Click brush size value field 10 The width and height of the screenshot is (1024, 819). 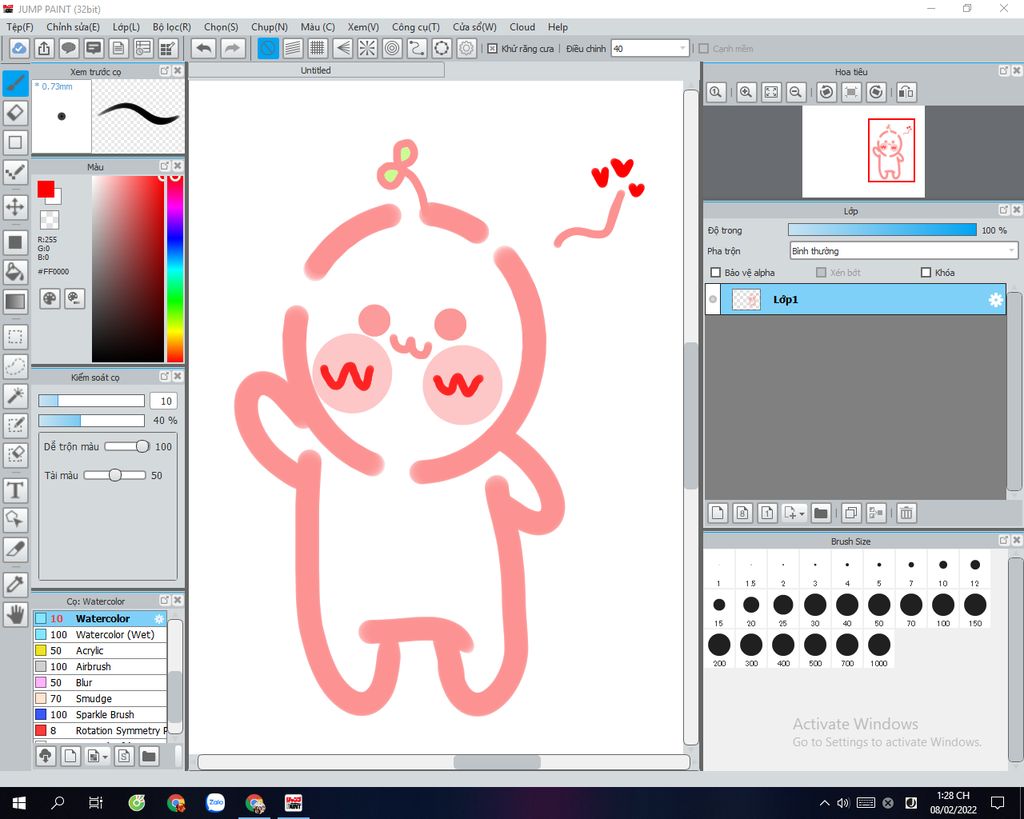coord(163,401)
